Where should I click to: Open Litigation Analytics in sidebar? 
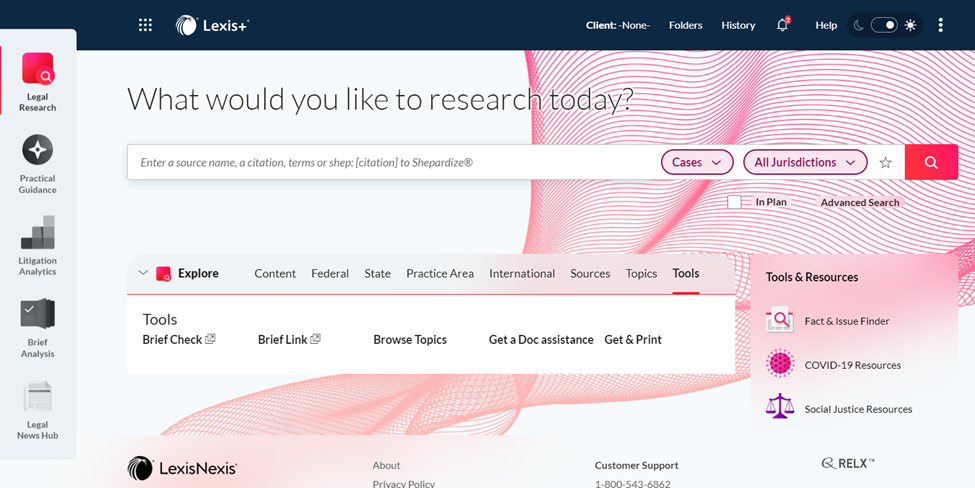coord(37,246)
